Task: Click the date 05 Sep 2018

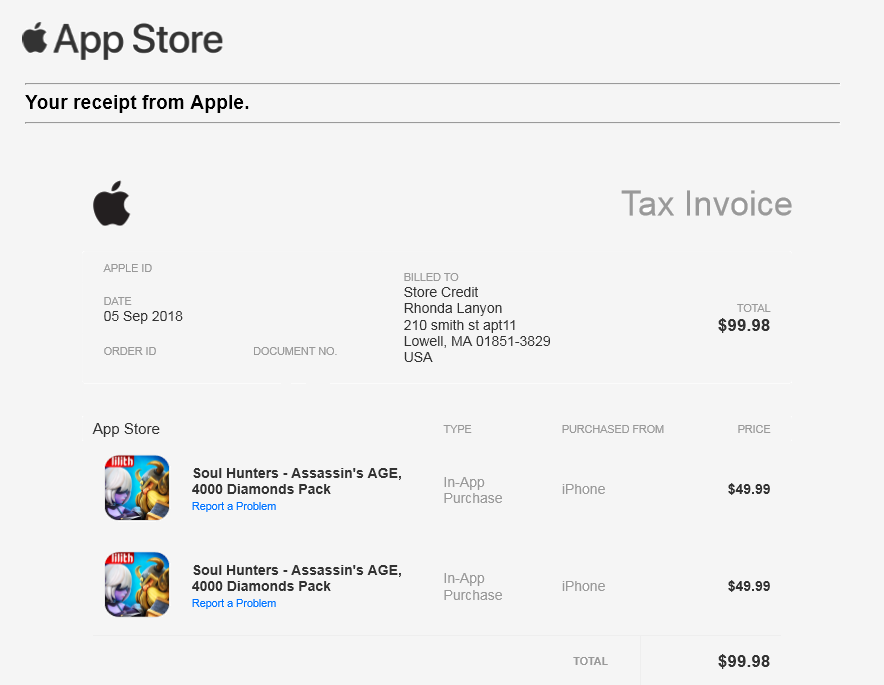Action: point(143,317)
